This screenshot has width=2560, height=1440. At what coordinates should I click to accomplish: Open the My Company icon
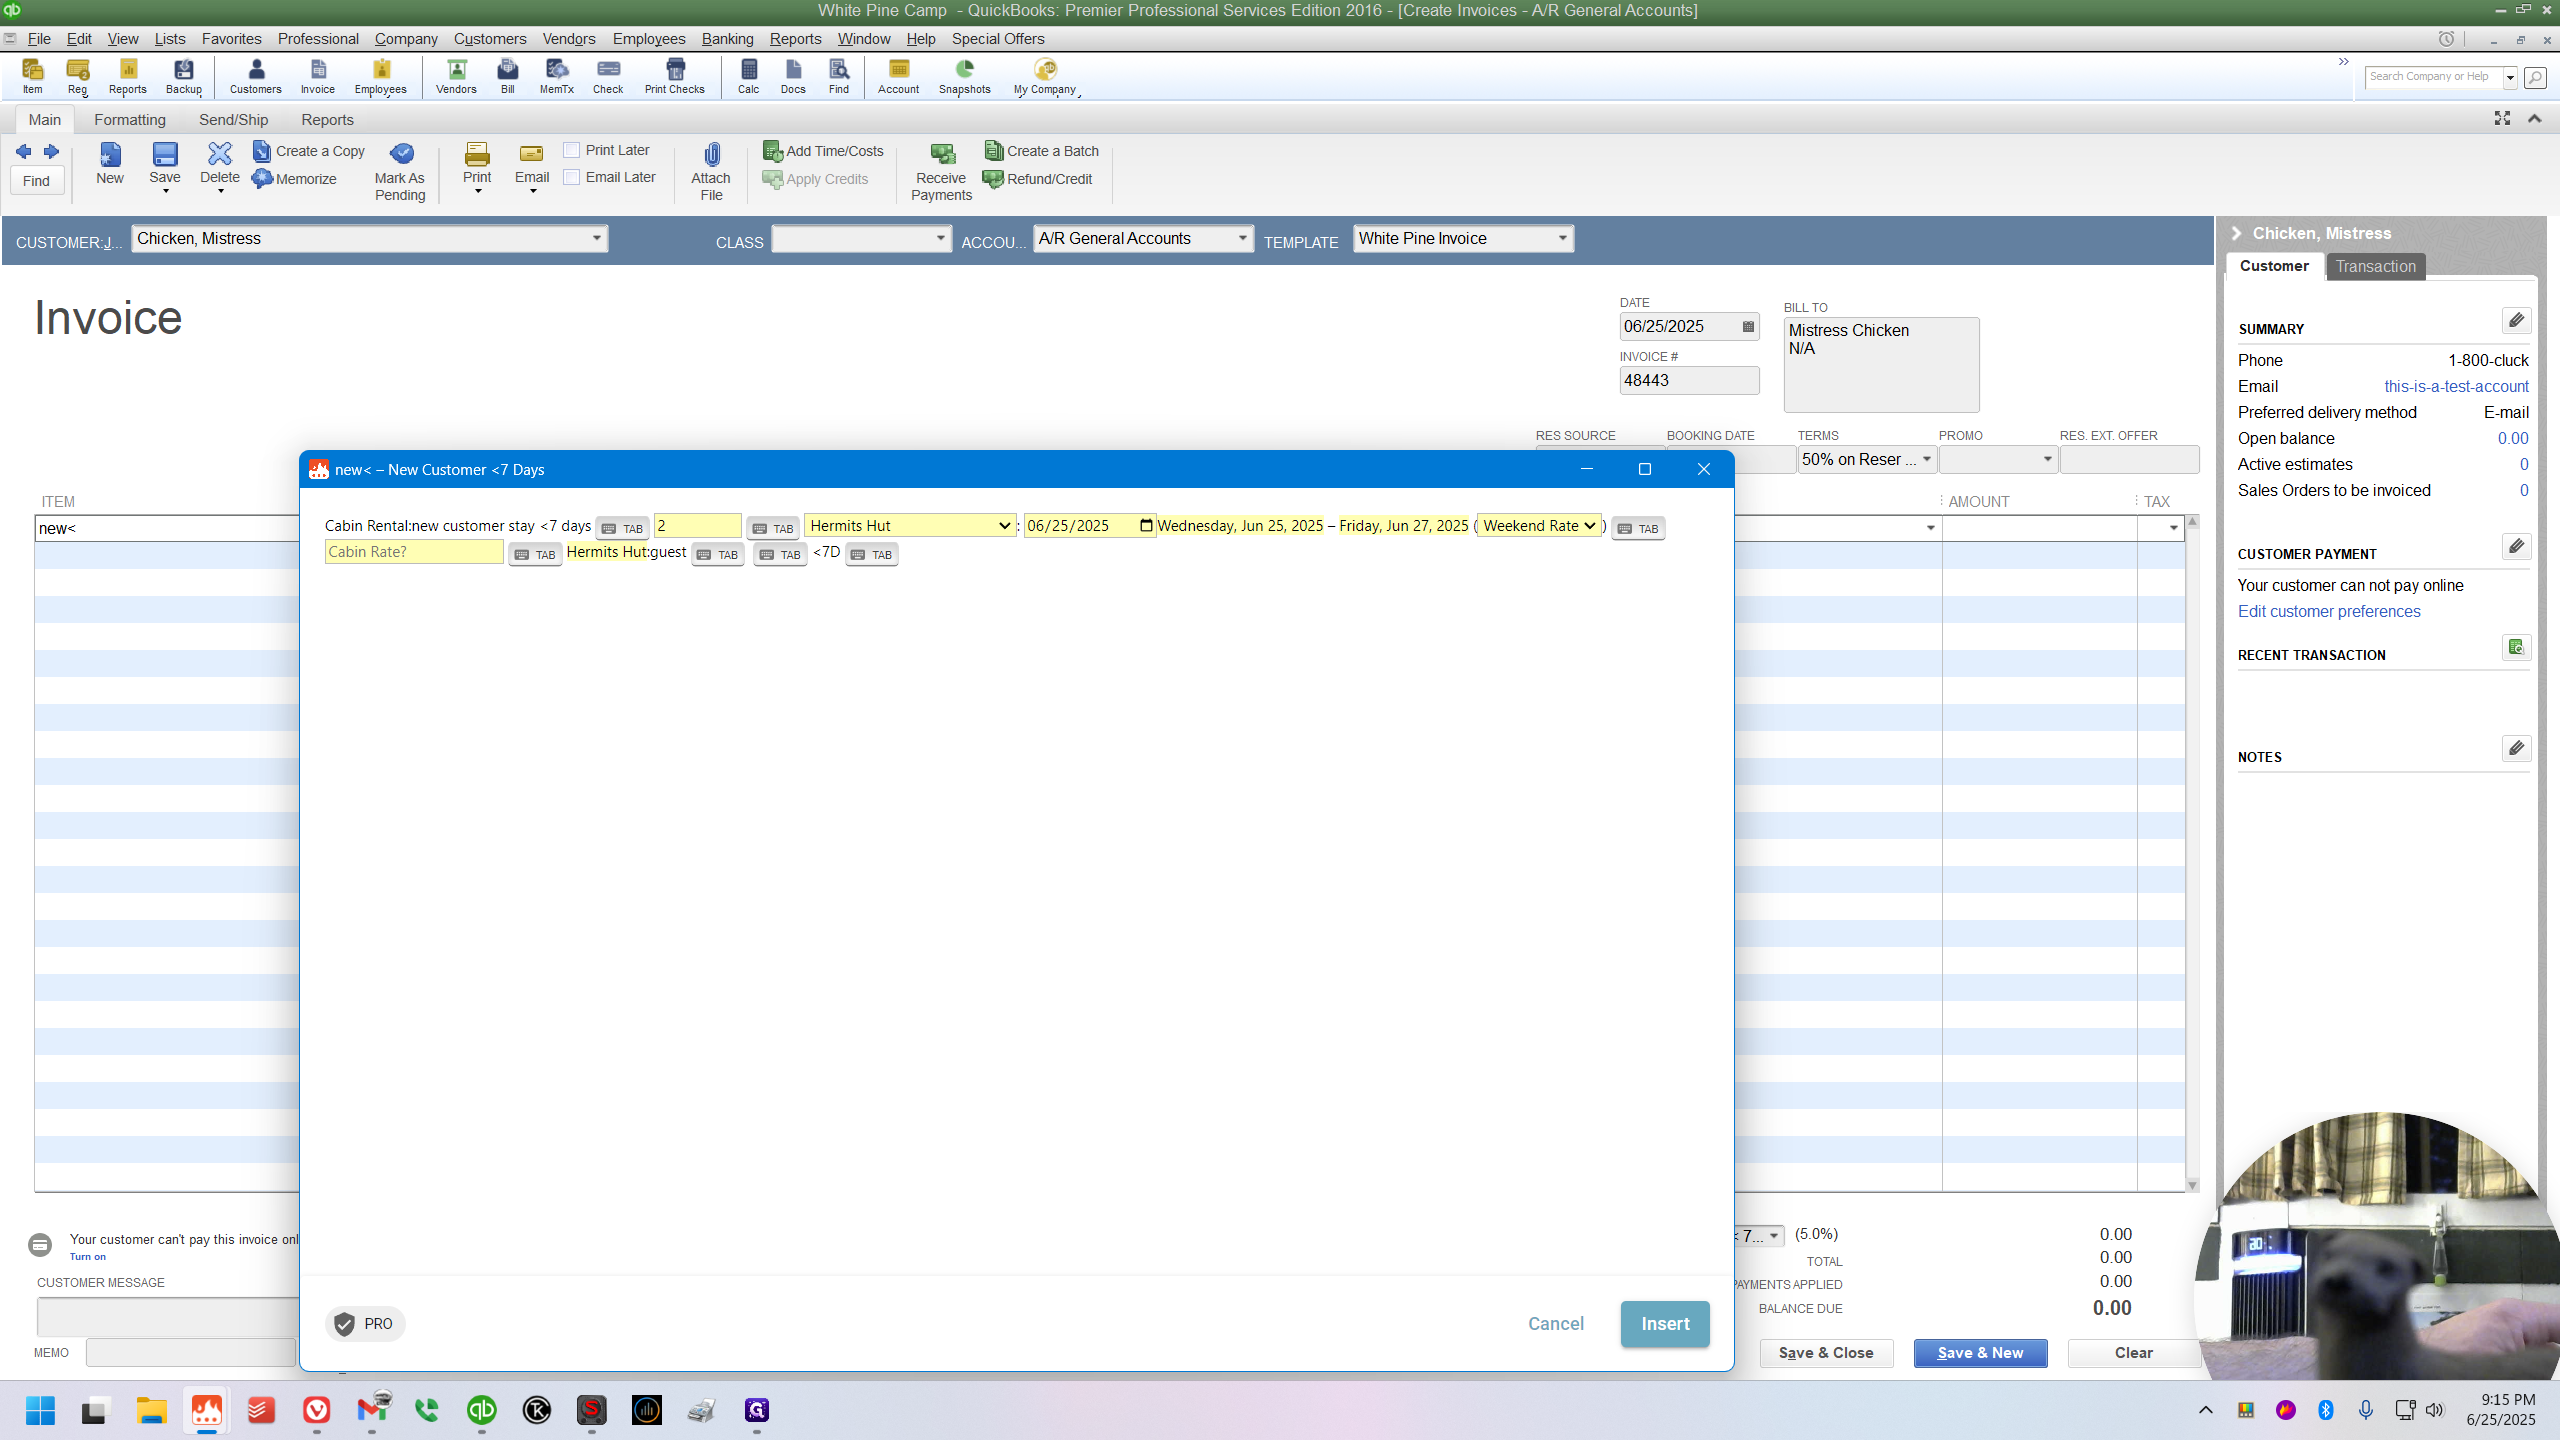point(1045,76)
